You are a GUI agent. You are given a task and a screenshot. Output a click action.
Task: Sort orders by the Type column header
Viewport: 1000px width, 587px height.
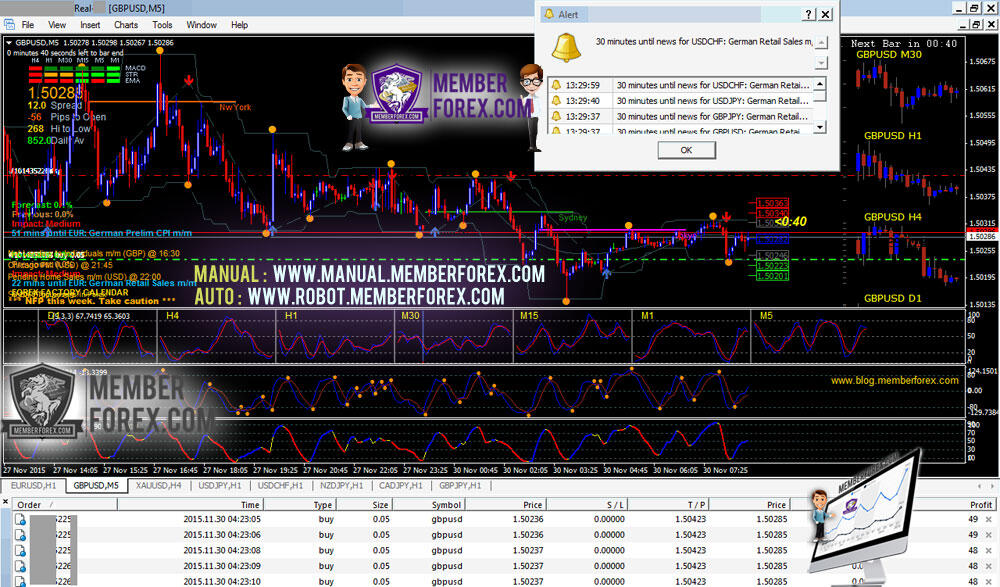click(299, 505)
